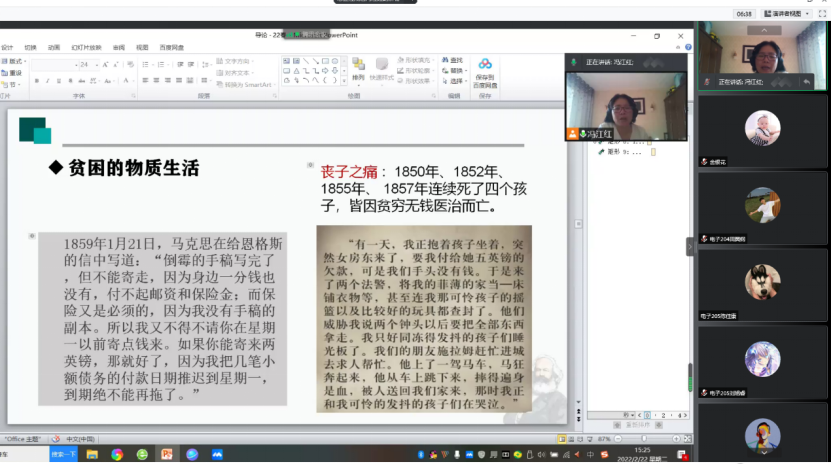Click the 查找 find icon in ribbon
Image resolution: width=831 pixels, height=464 pixels.
[x=451, y=60]
